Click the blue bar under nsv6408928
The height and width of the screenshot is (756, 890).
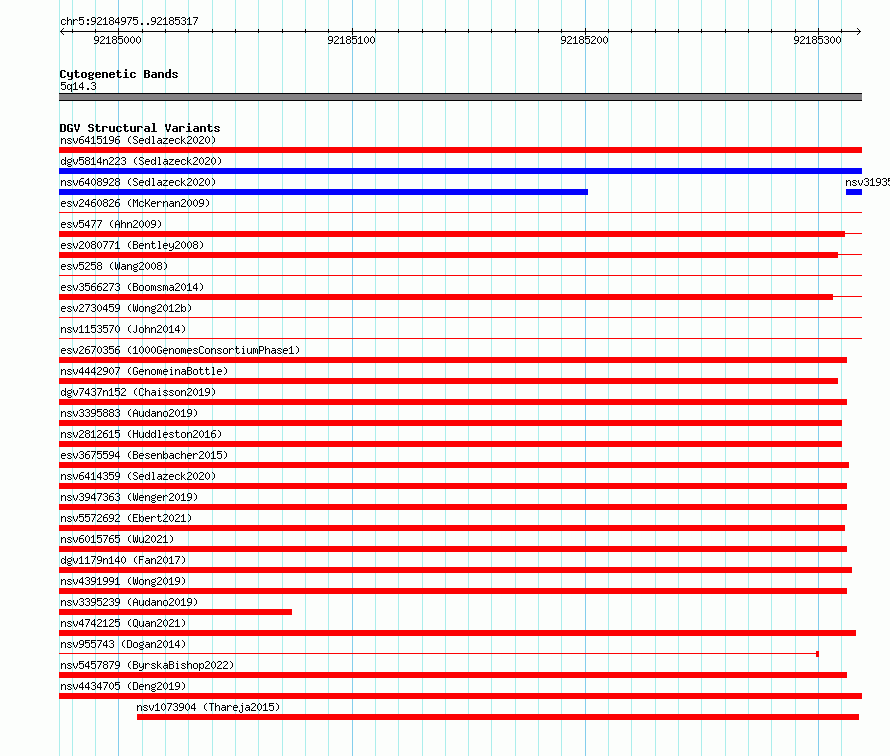[x=324, y=192]
